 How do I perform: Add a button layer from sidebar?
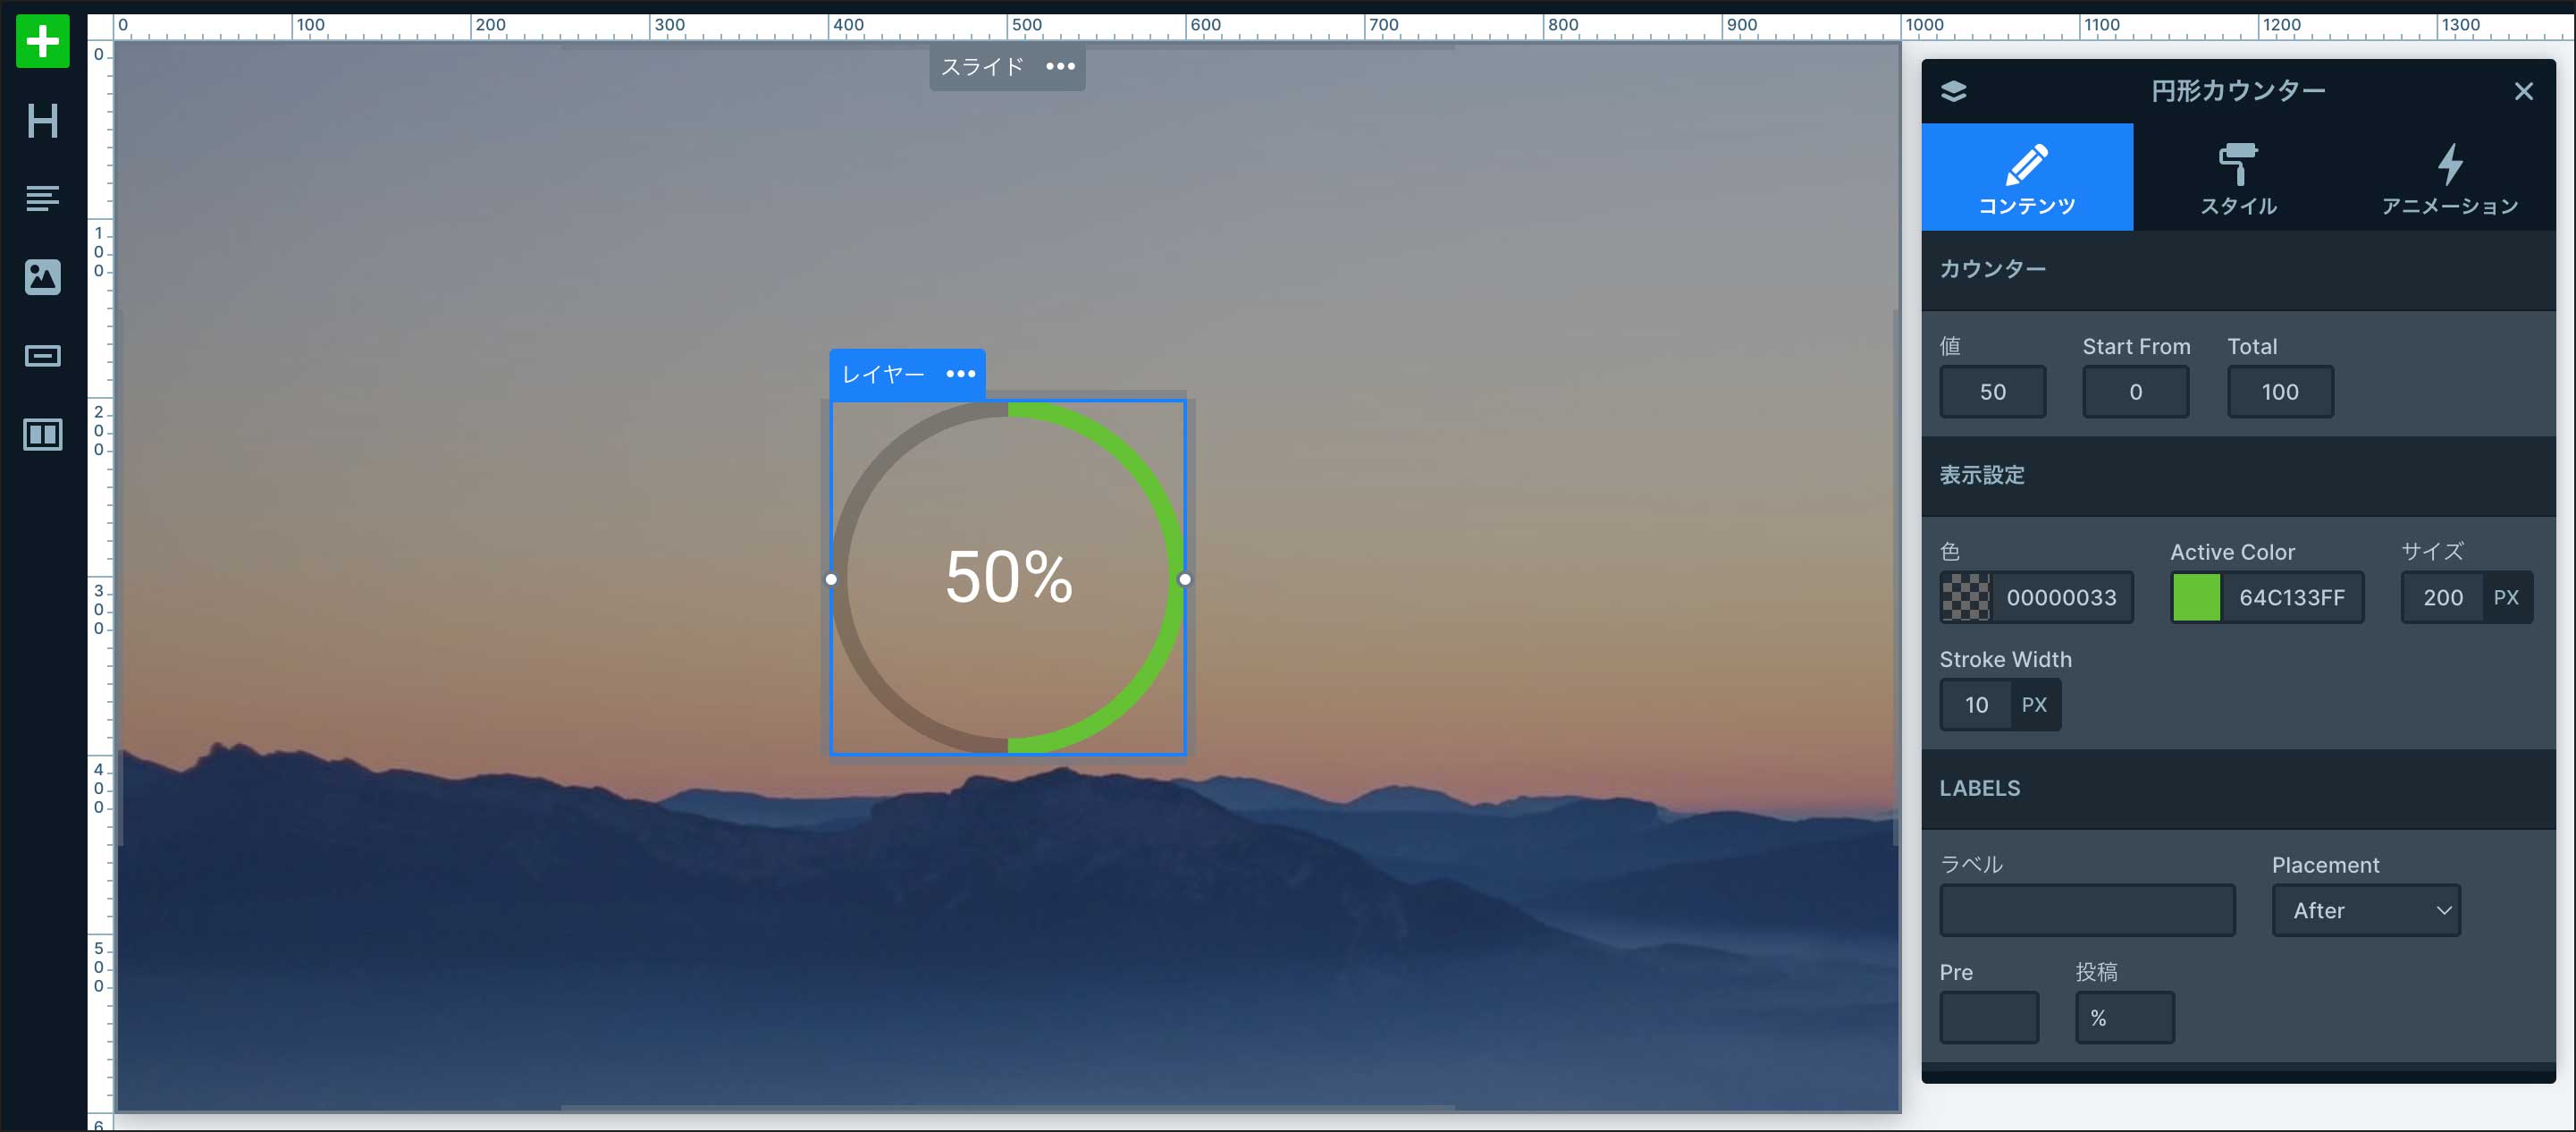[42, 356]
